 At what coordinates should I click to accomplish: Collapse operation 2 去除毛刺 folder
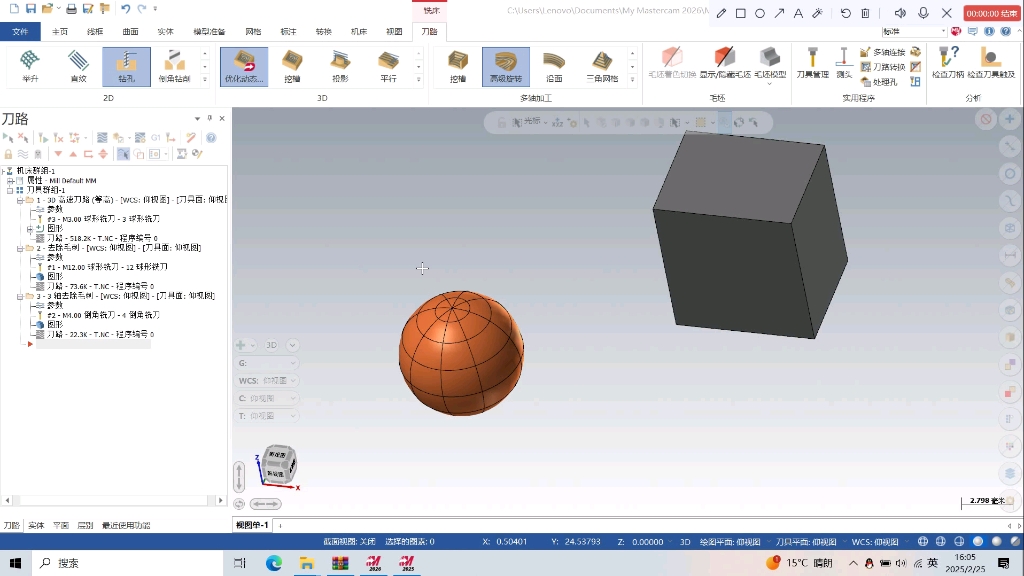click(x=20, y=248)
